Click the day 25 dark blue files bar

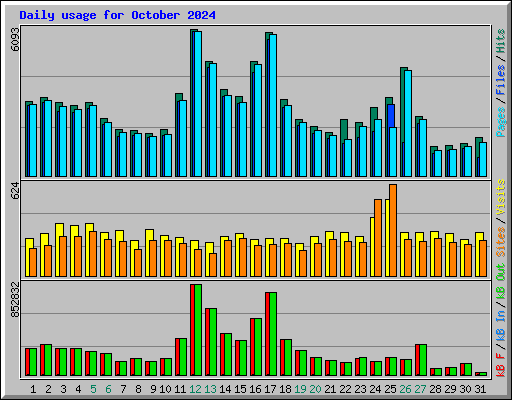point(391,116)
